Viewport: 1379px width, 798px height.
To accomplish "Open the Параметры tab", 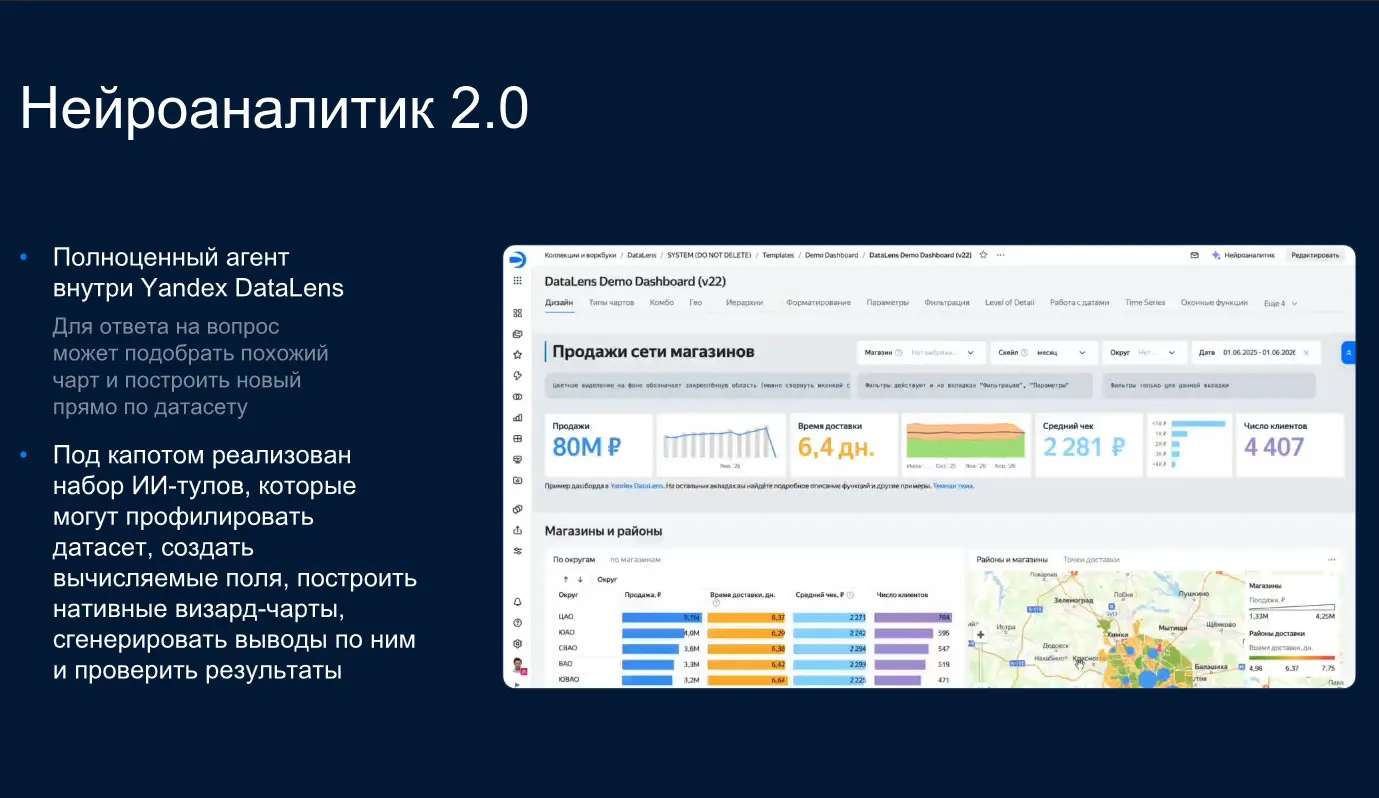I will point(888,302).
